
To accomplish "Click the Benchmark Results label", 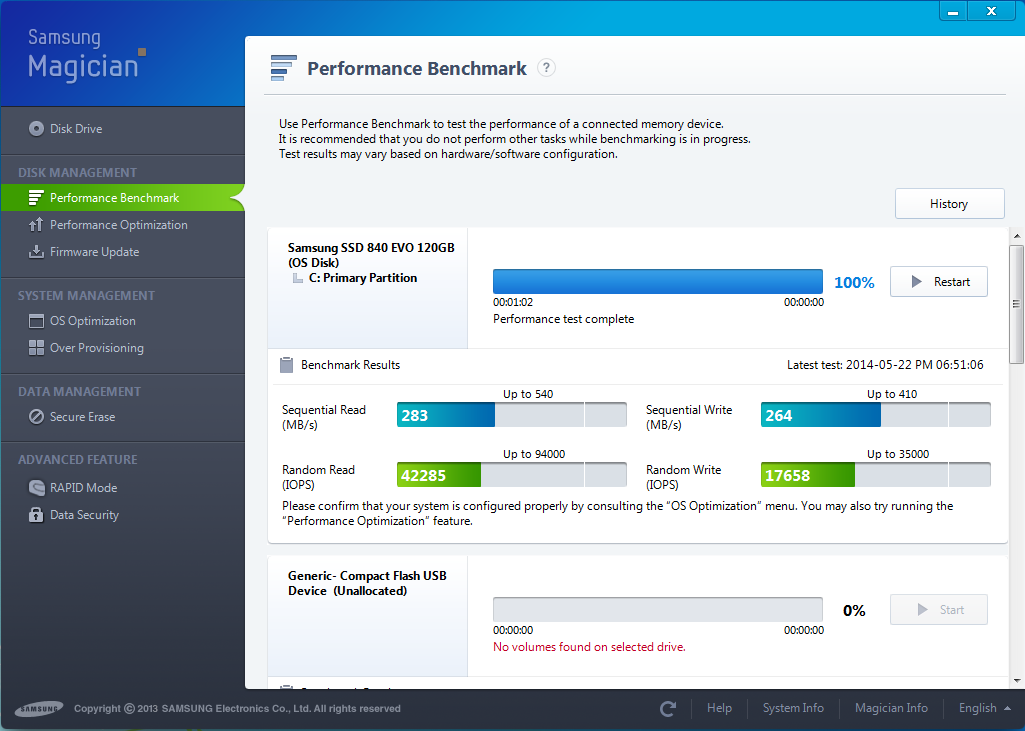I will [x=350, y=365].
